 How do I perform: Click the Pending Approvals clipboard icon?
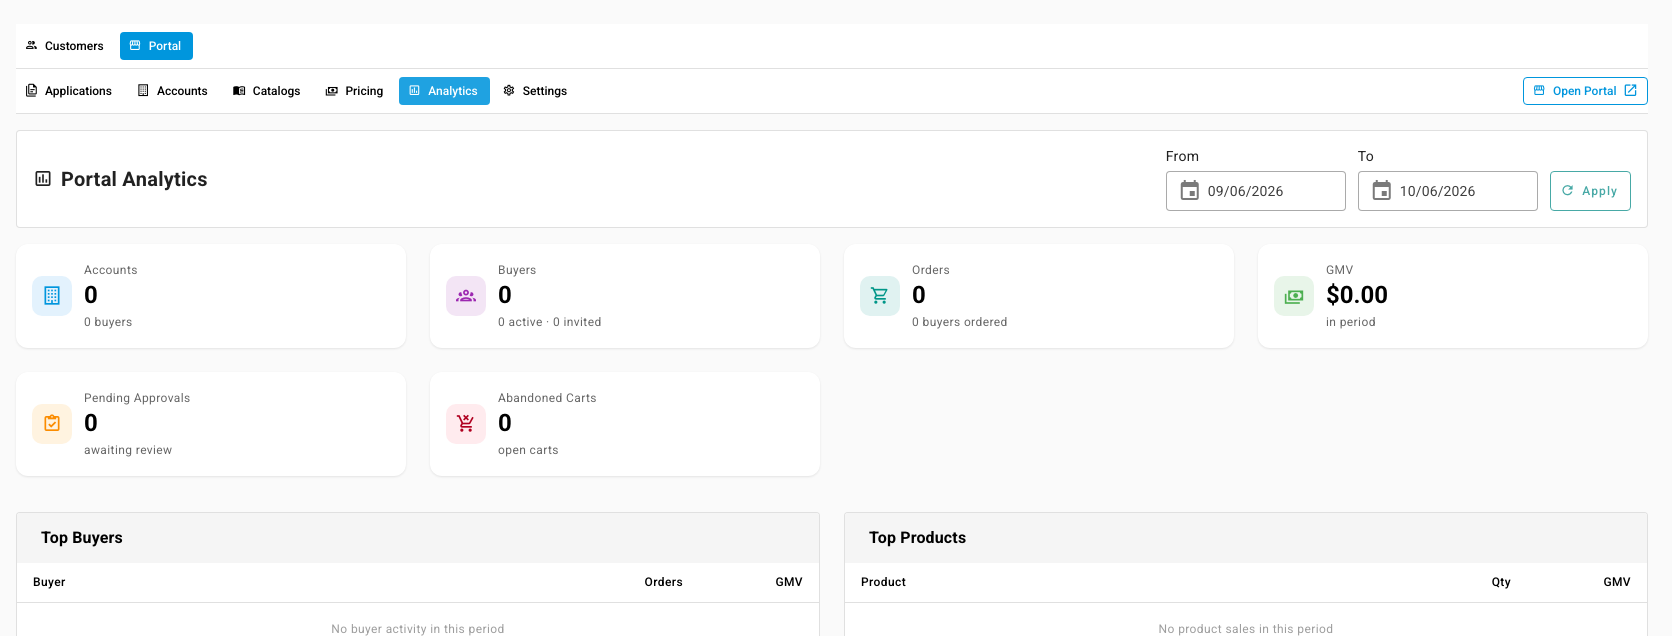52,424
